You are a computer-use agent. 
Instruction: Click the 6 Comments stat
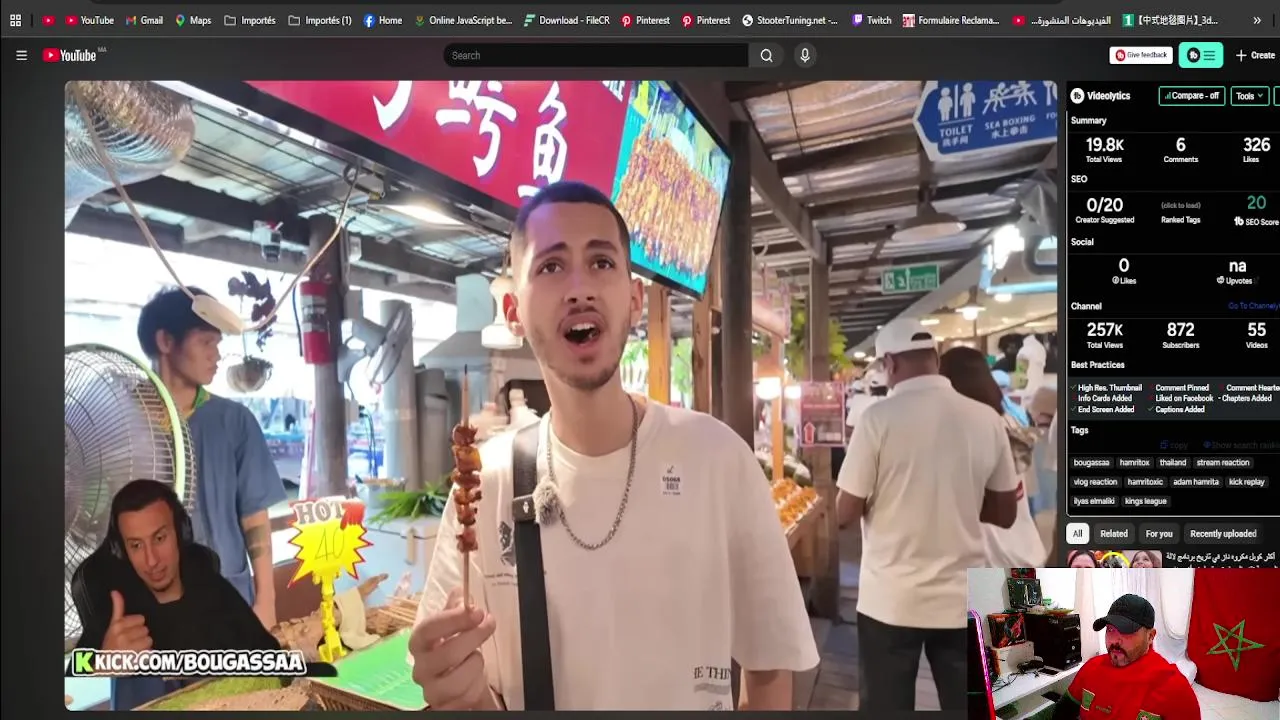click(1180, 150)
